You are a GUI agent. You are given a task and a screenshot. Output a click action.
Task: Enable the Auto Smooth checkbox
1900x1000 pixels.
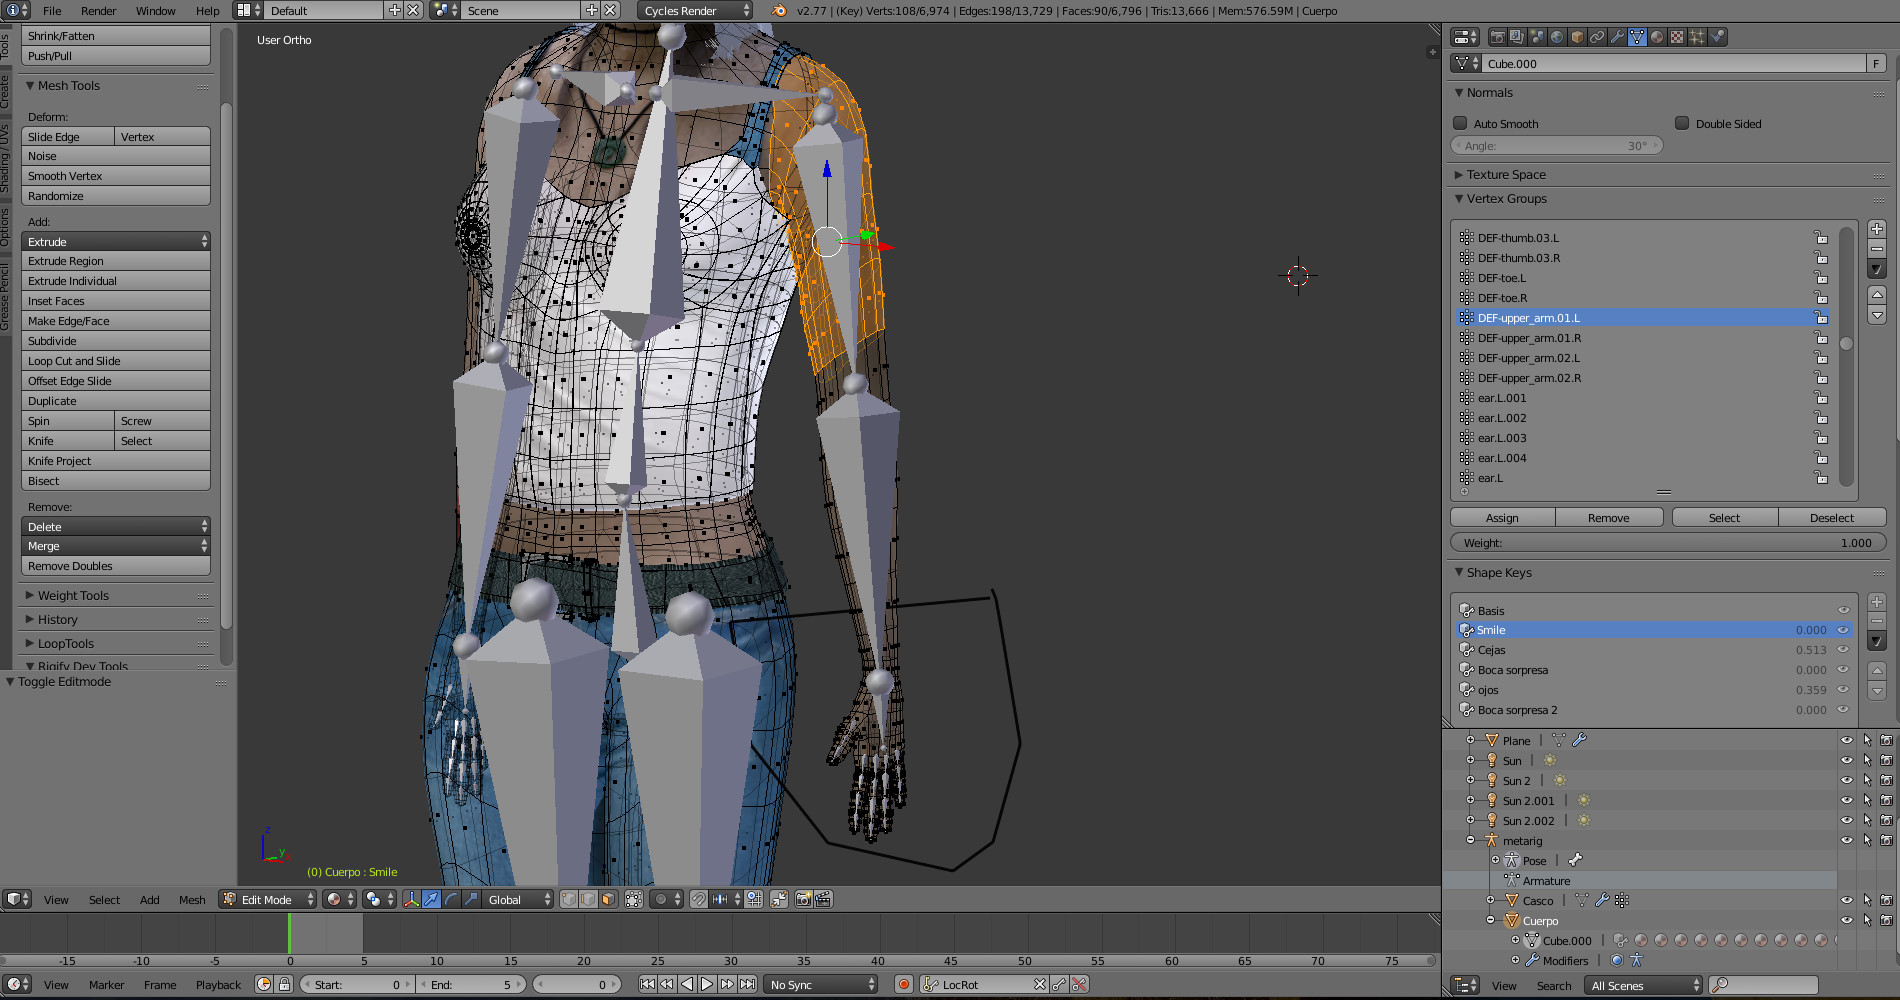point(1460,124)
